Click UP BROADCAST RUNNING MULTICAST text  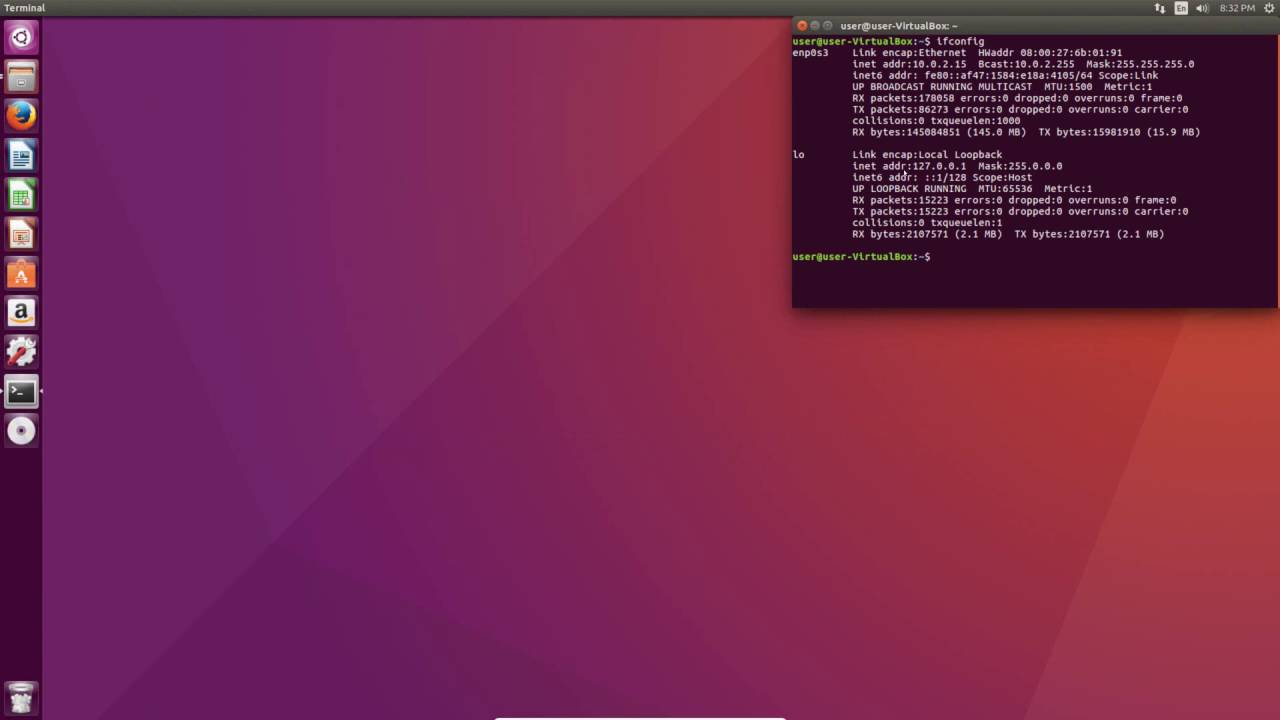942,87
